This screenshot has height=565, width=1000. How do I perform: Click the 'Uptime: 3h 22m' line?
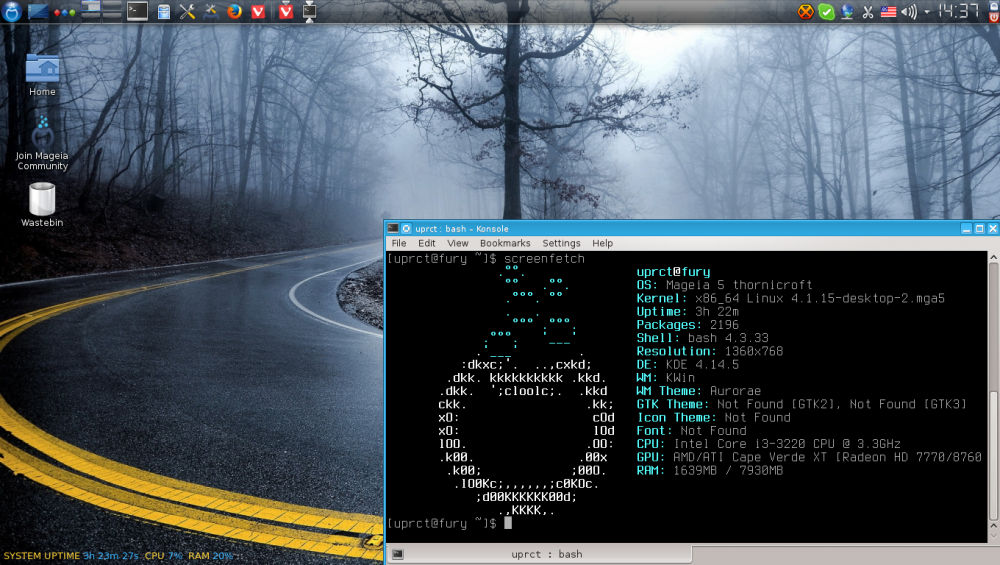[687, 312]
